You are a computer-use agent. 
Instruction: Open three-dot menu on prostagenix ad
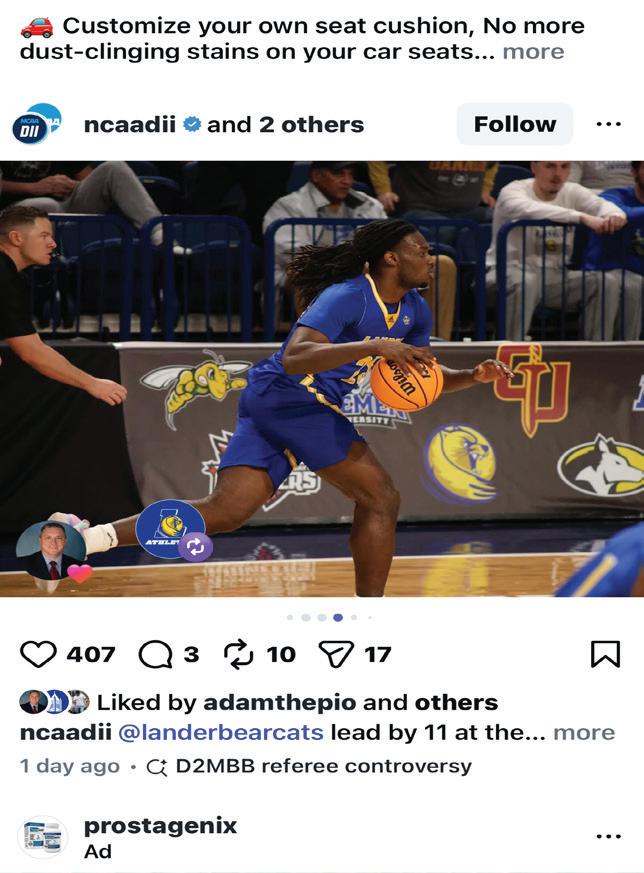coord(608,836)
